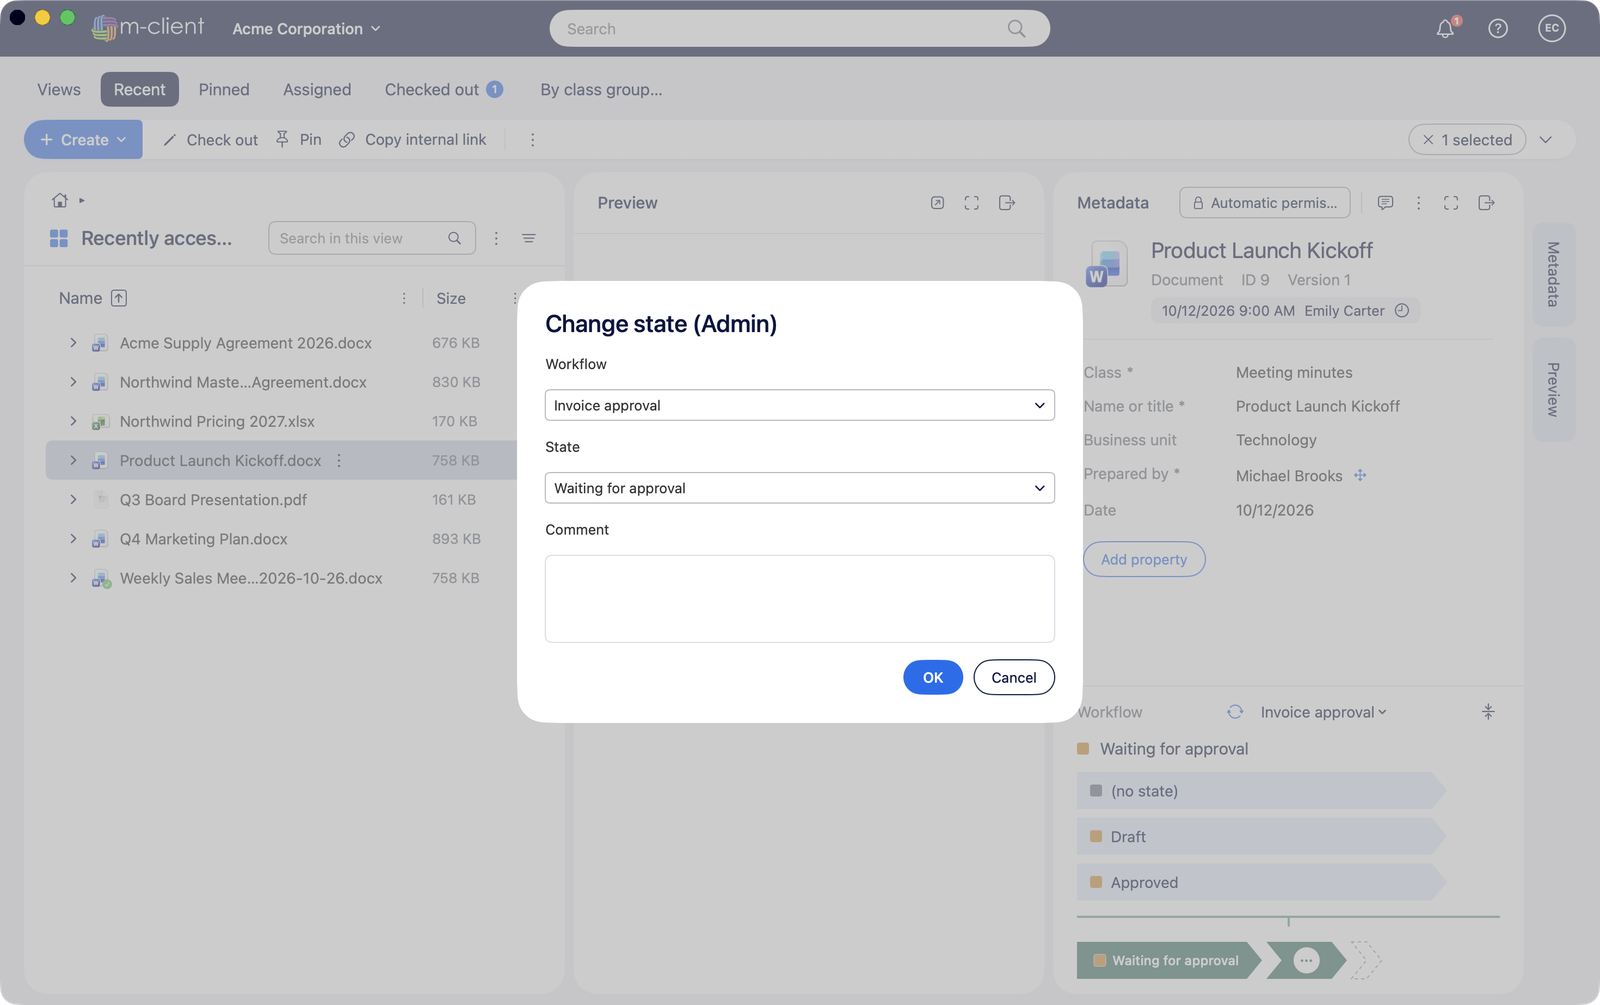
Task: Maximize the Metadata pane
Action: tap(1451, 203)
